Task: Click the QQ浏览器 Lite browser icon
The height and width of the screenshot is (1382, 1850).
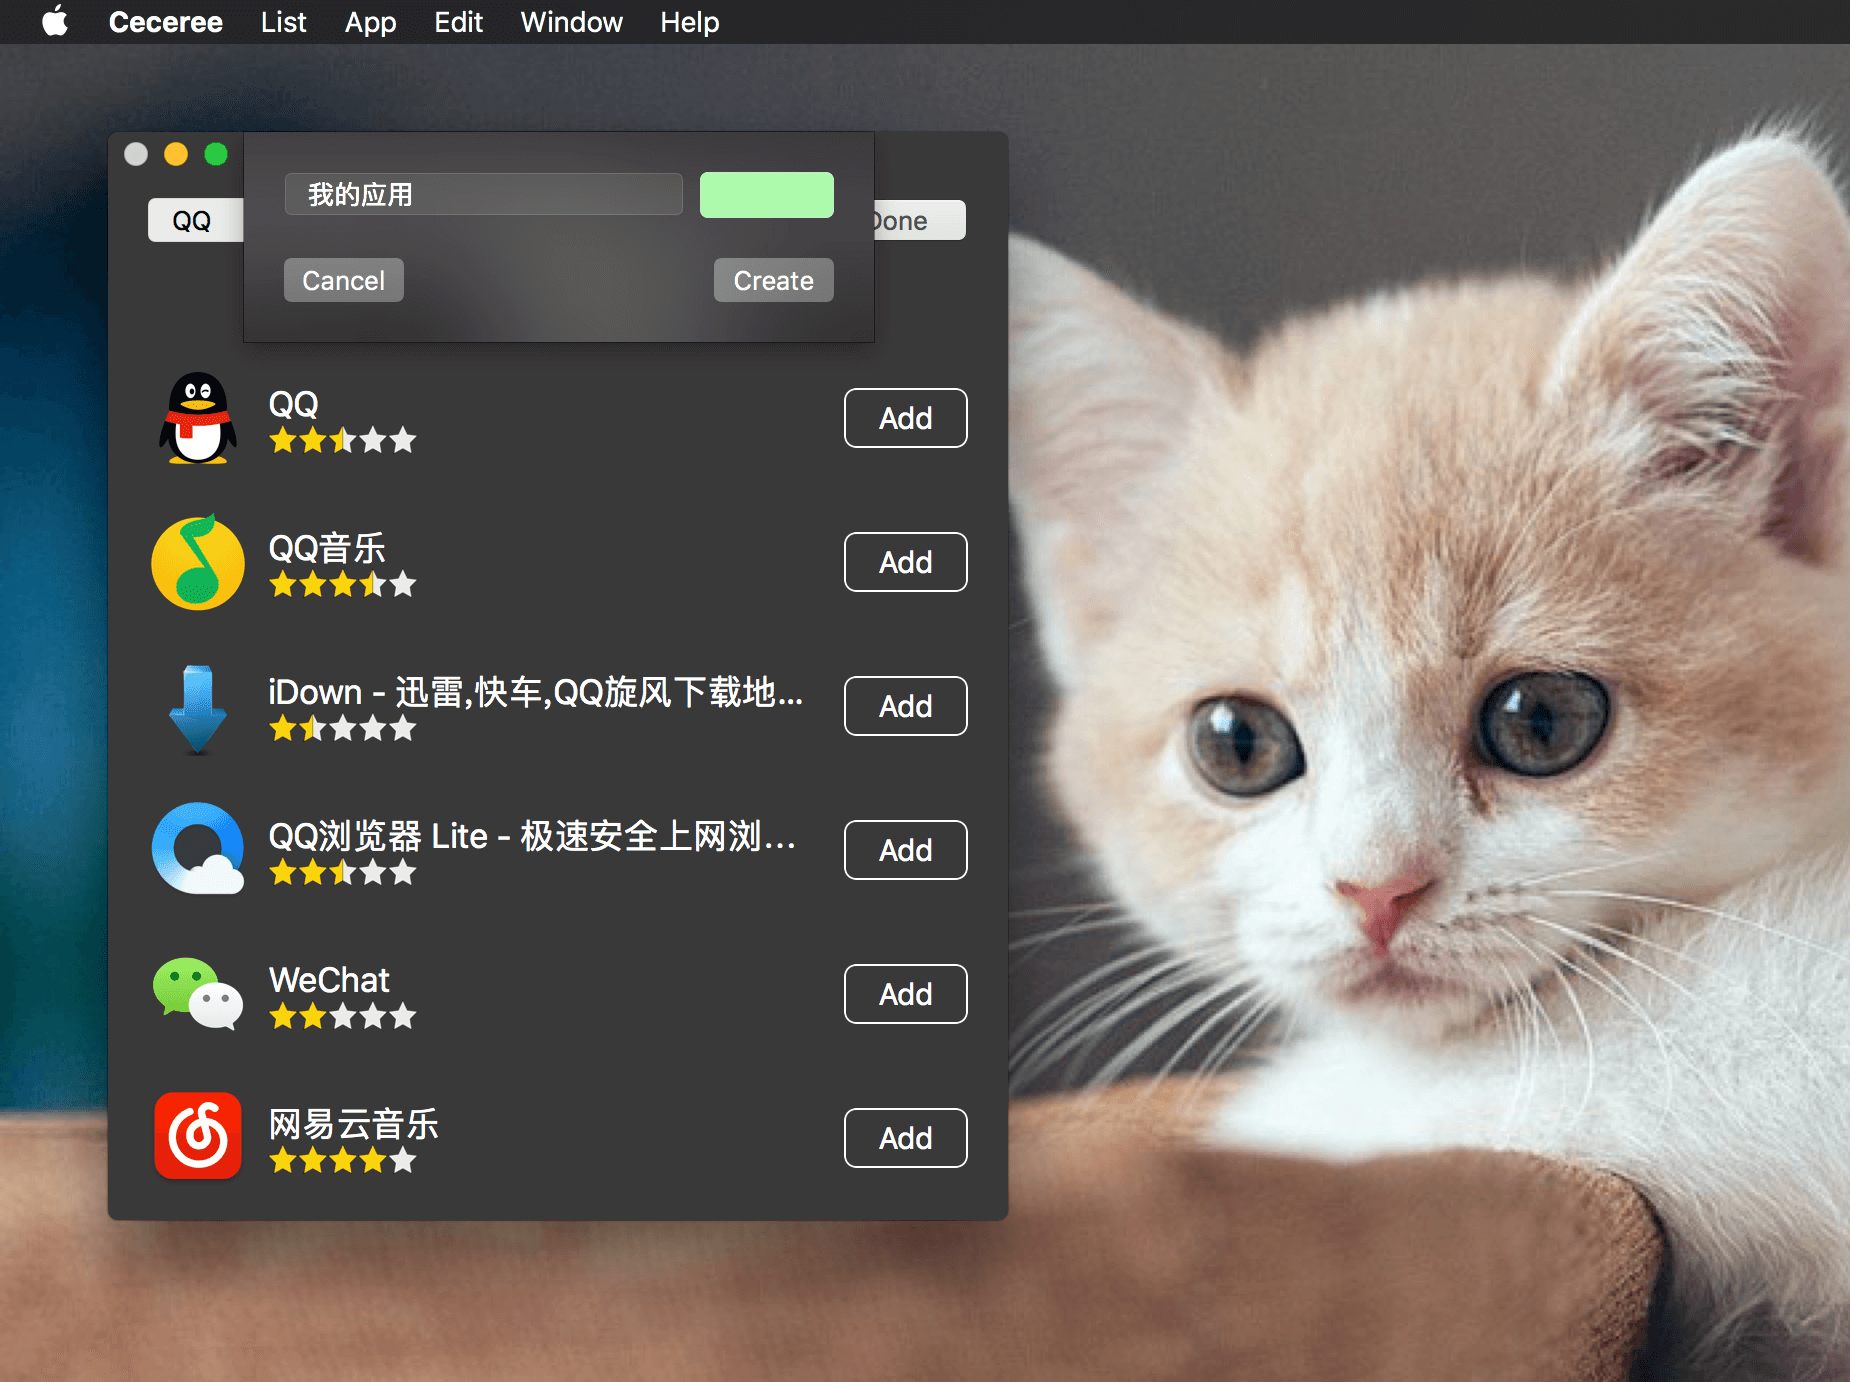Action: click(198, 848)
